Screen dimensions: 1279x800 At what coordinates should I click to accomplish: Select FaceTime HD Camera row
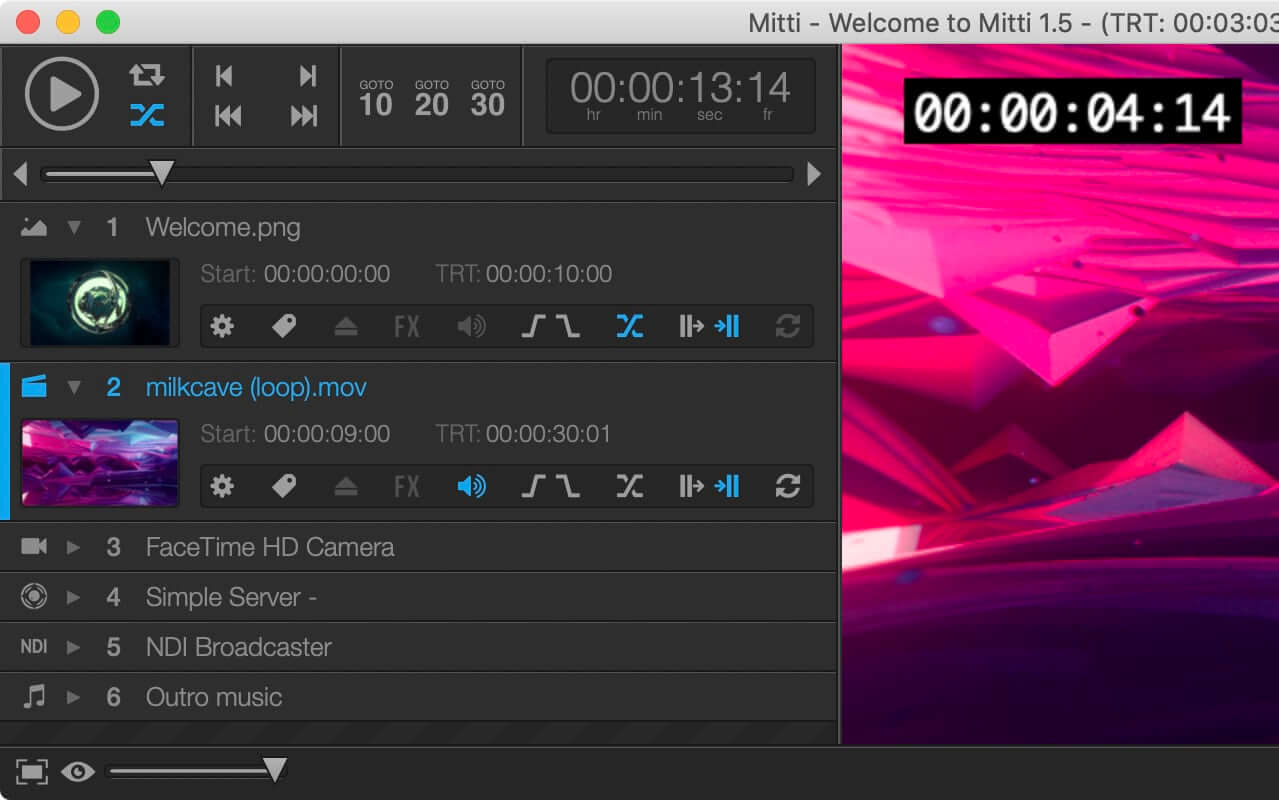418,547
